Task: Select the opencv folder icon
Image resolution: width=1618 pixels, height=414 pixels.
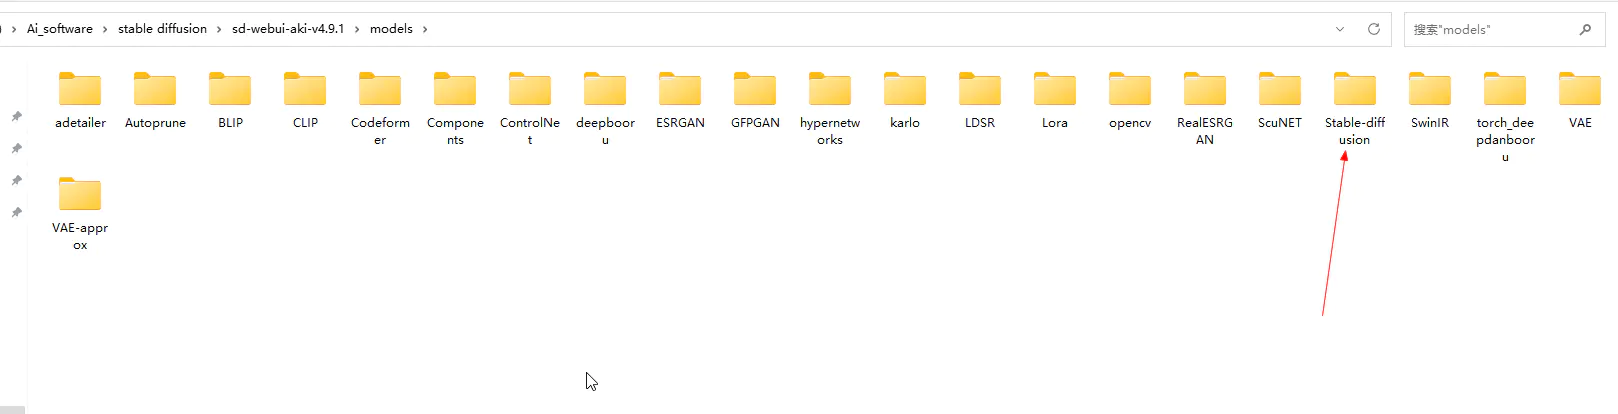Action: (x=1130, y=90)
